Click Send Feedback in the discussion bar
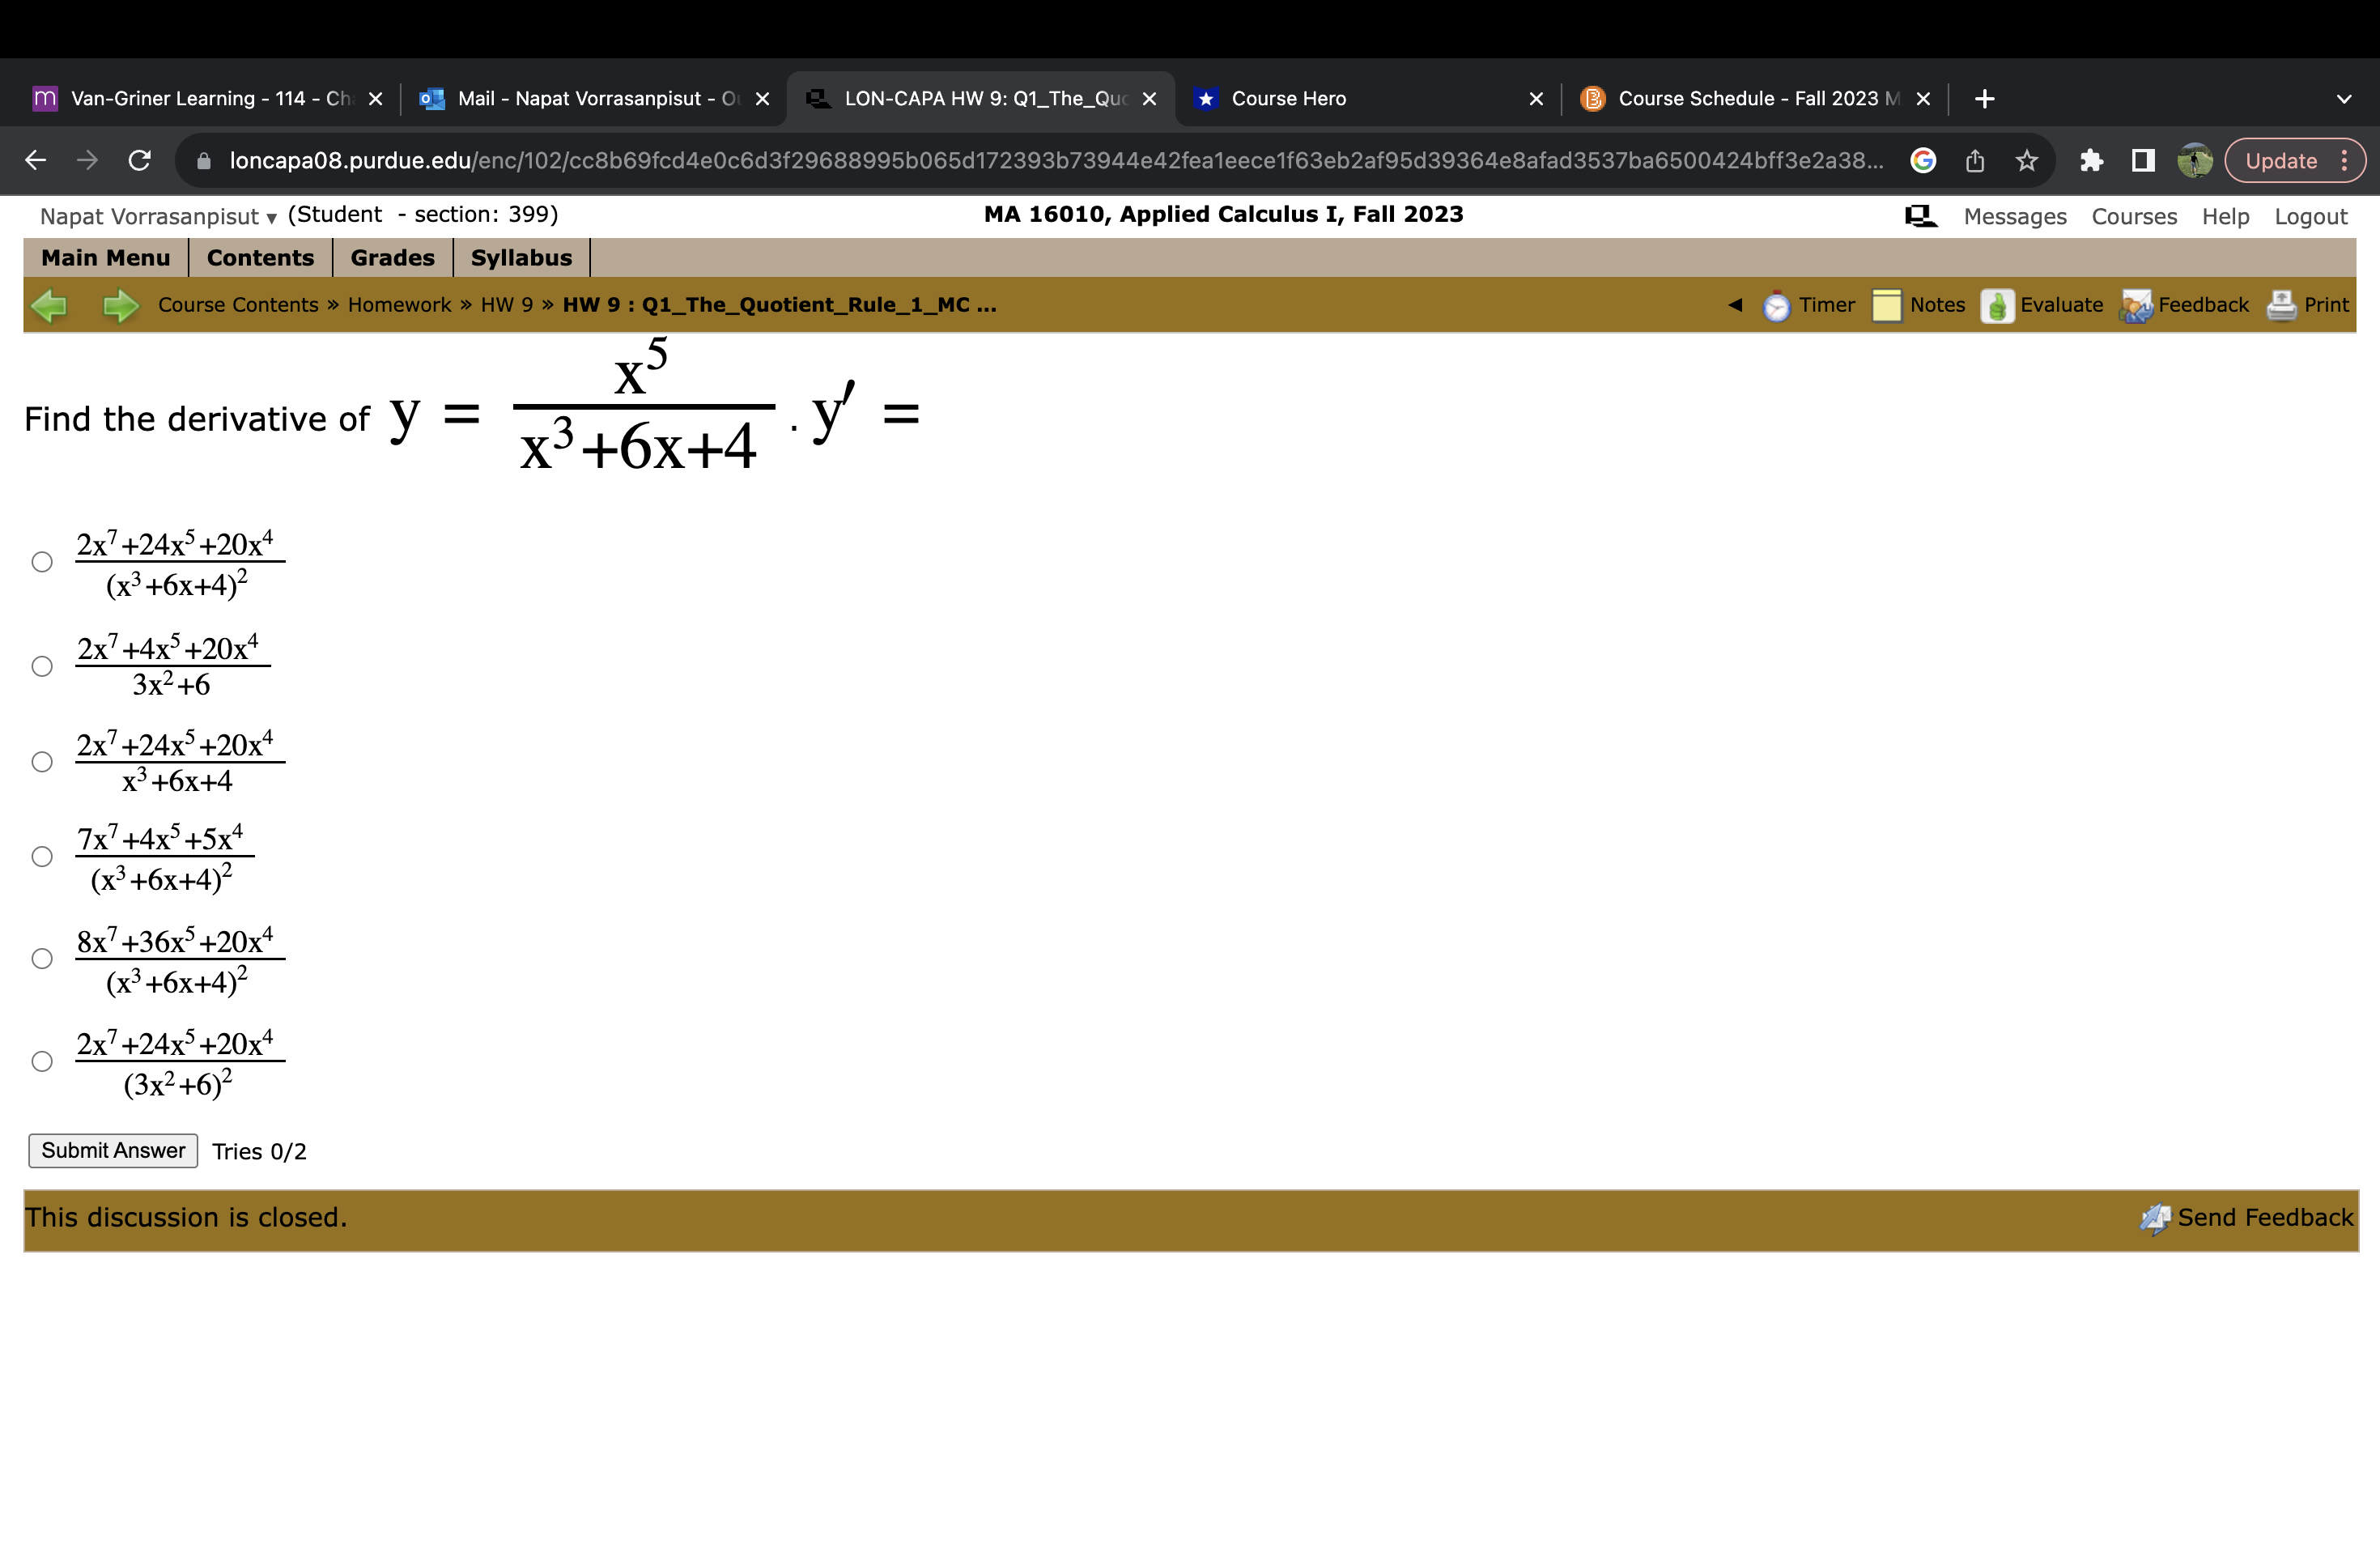The image size is (2380, 1548). (x=2263, y=1217)
